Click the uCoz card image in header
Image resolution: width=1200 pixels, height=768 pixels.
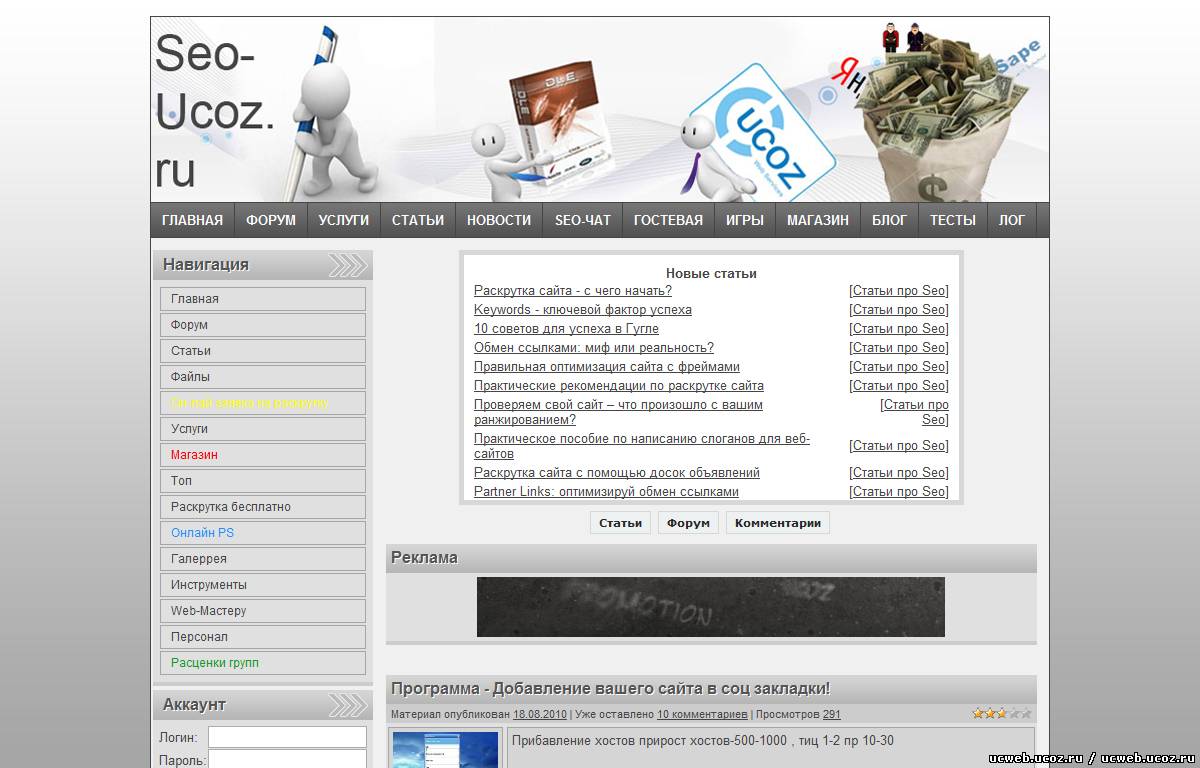[x=766, y=132]
